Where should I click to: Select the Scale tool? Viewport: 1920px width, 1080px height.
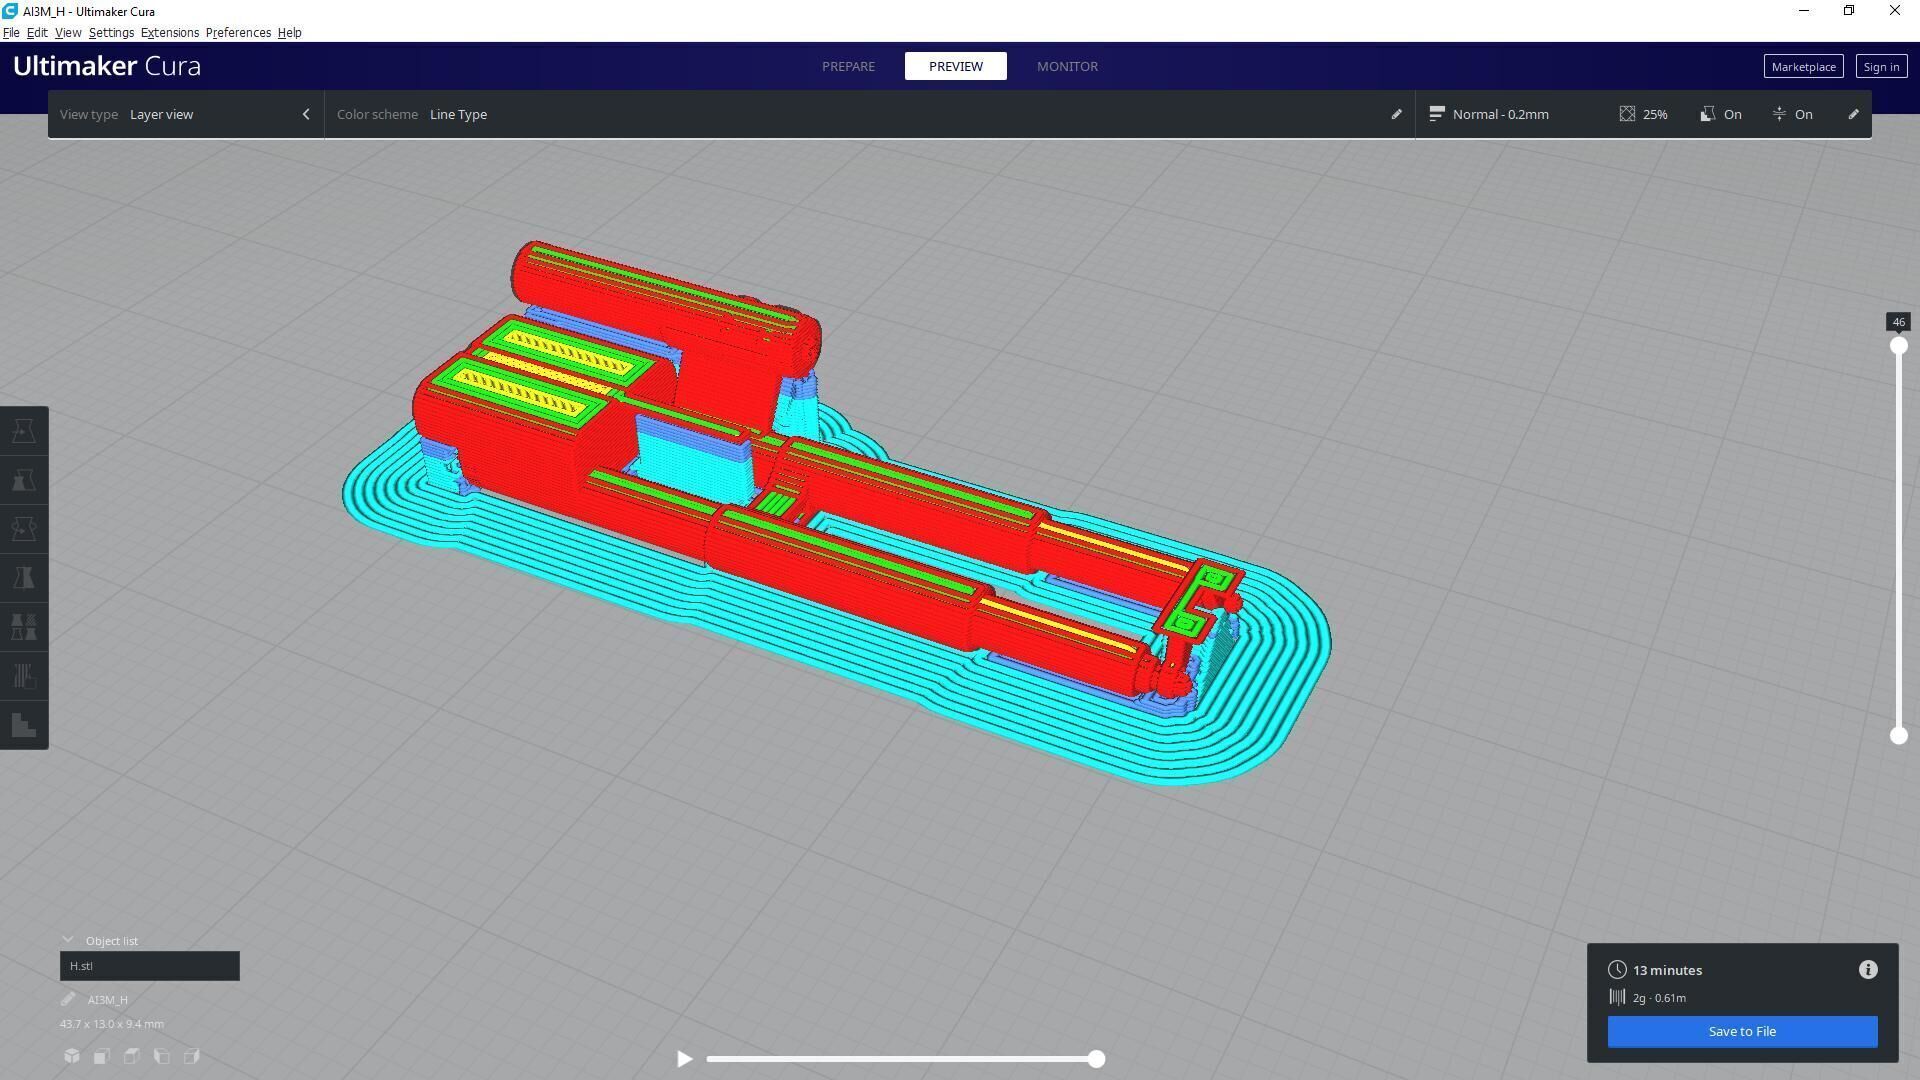tap(24, 480)
